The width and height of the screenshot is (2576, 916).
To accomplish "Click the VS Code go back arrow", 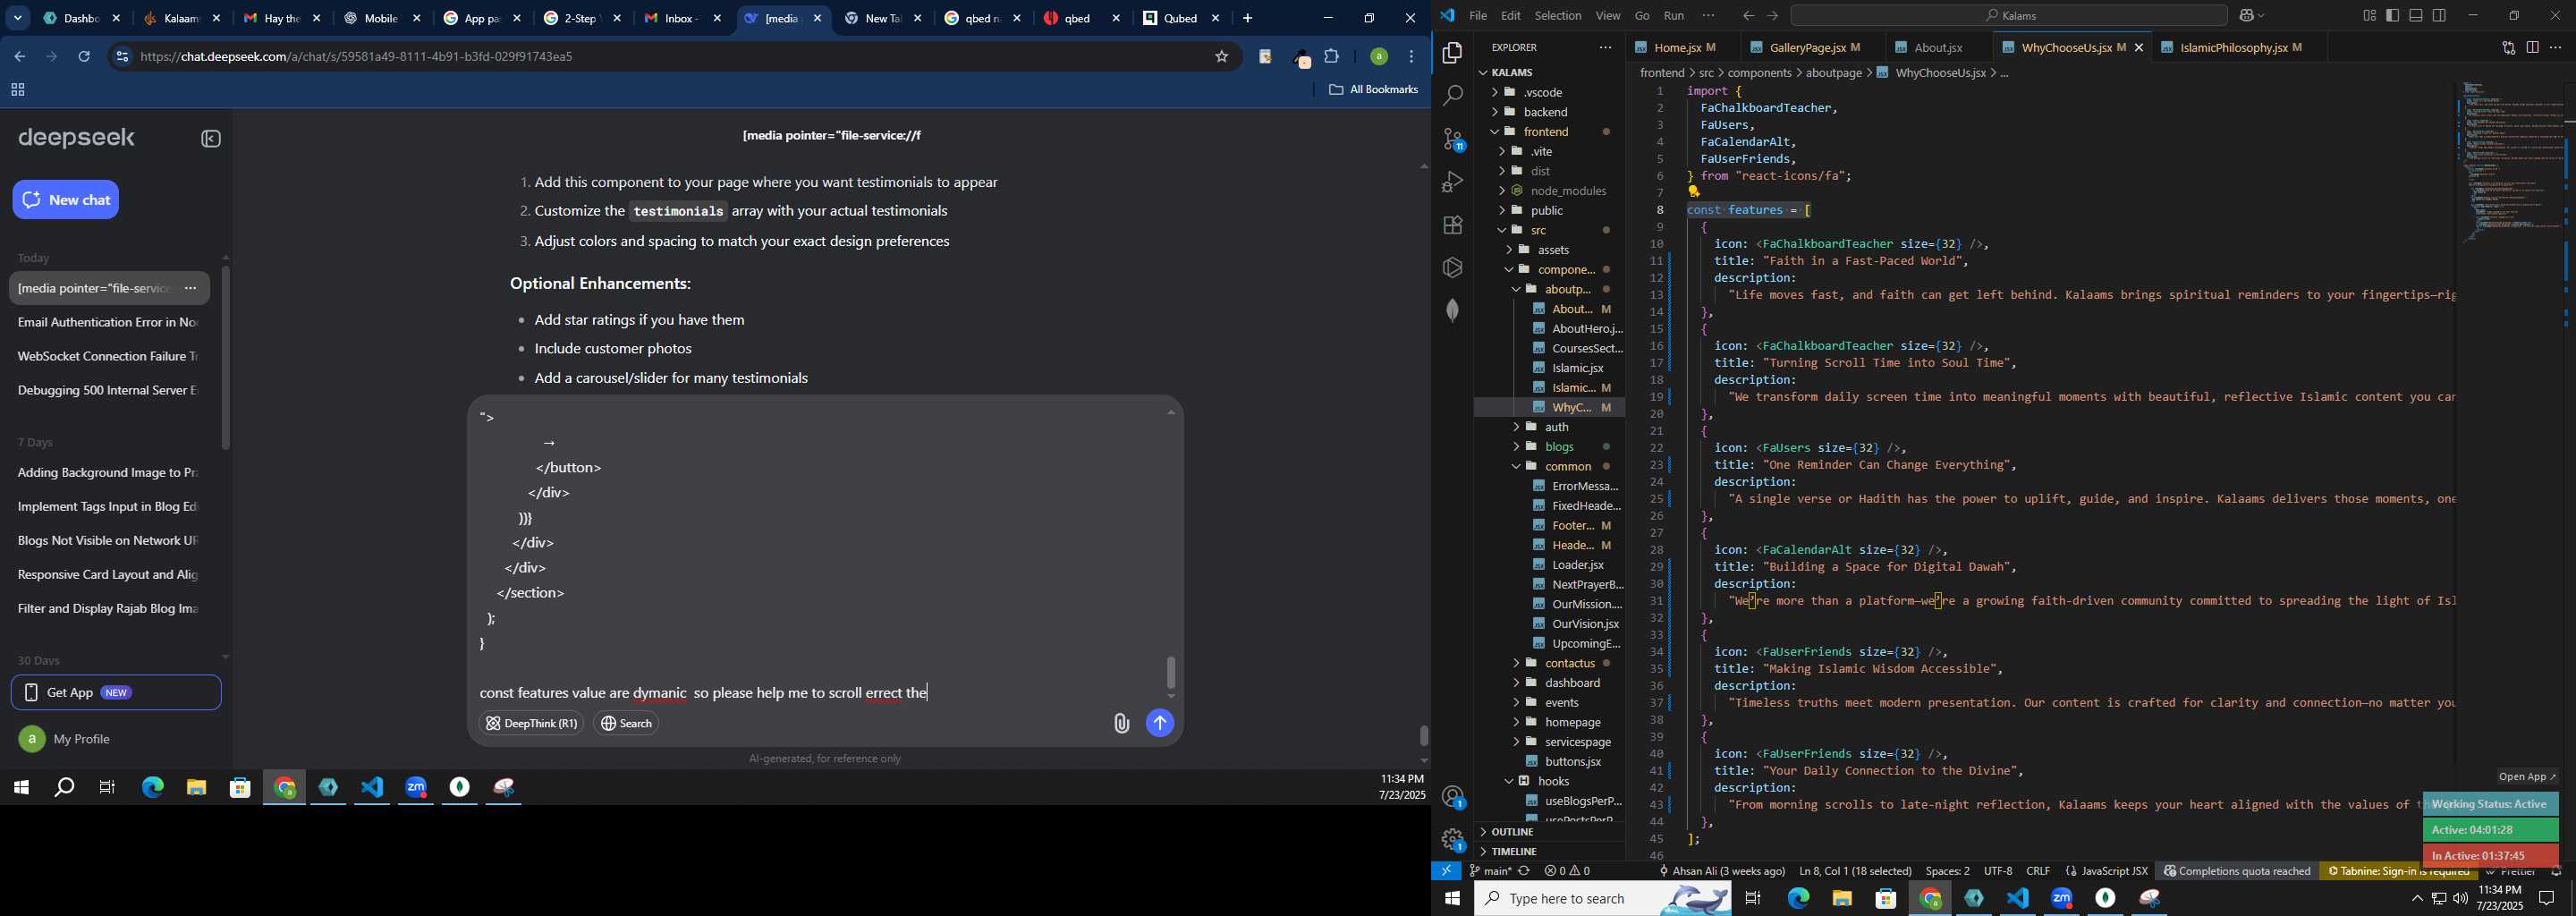I will (x=1748, y=16).
